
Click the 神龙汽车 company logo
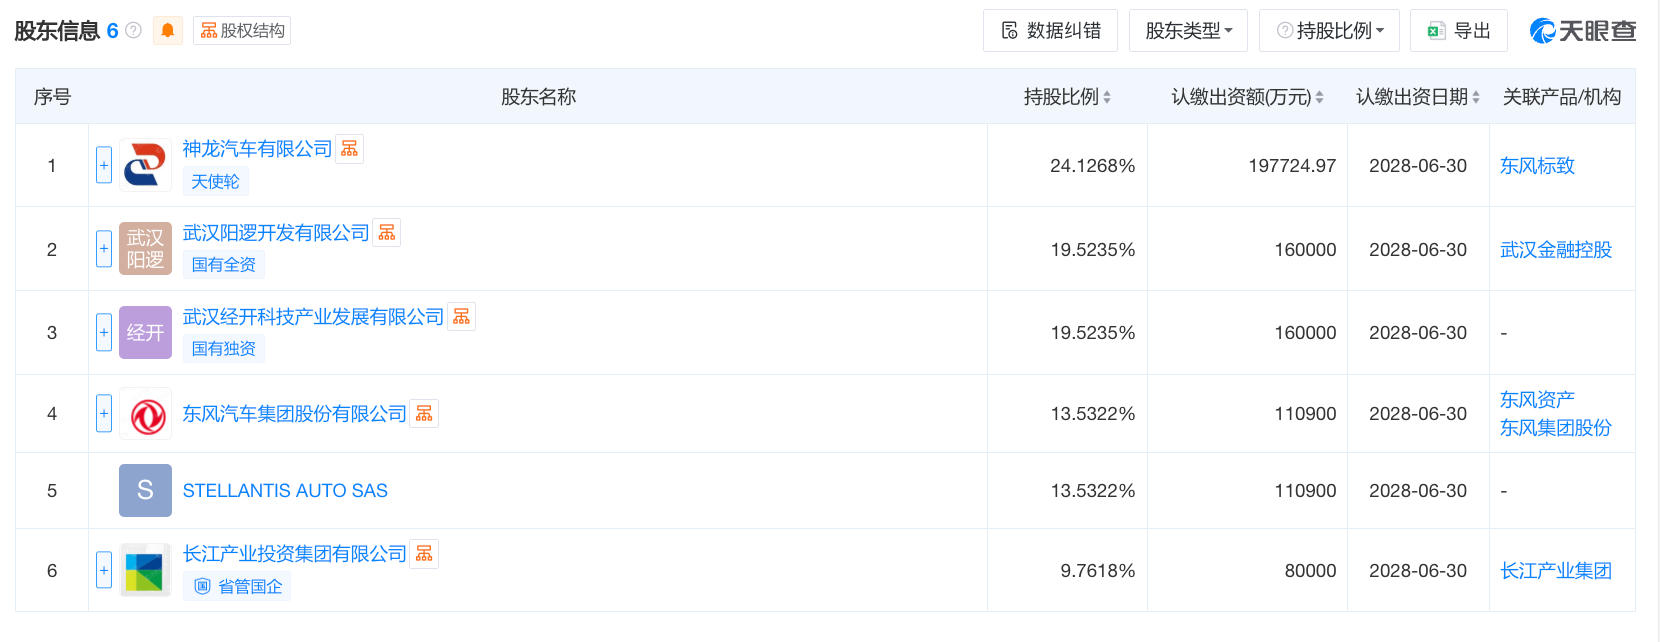click(145, 165)
